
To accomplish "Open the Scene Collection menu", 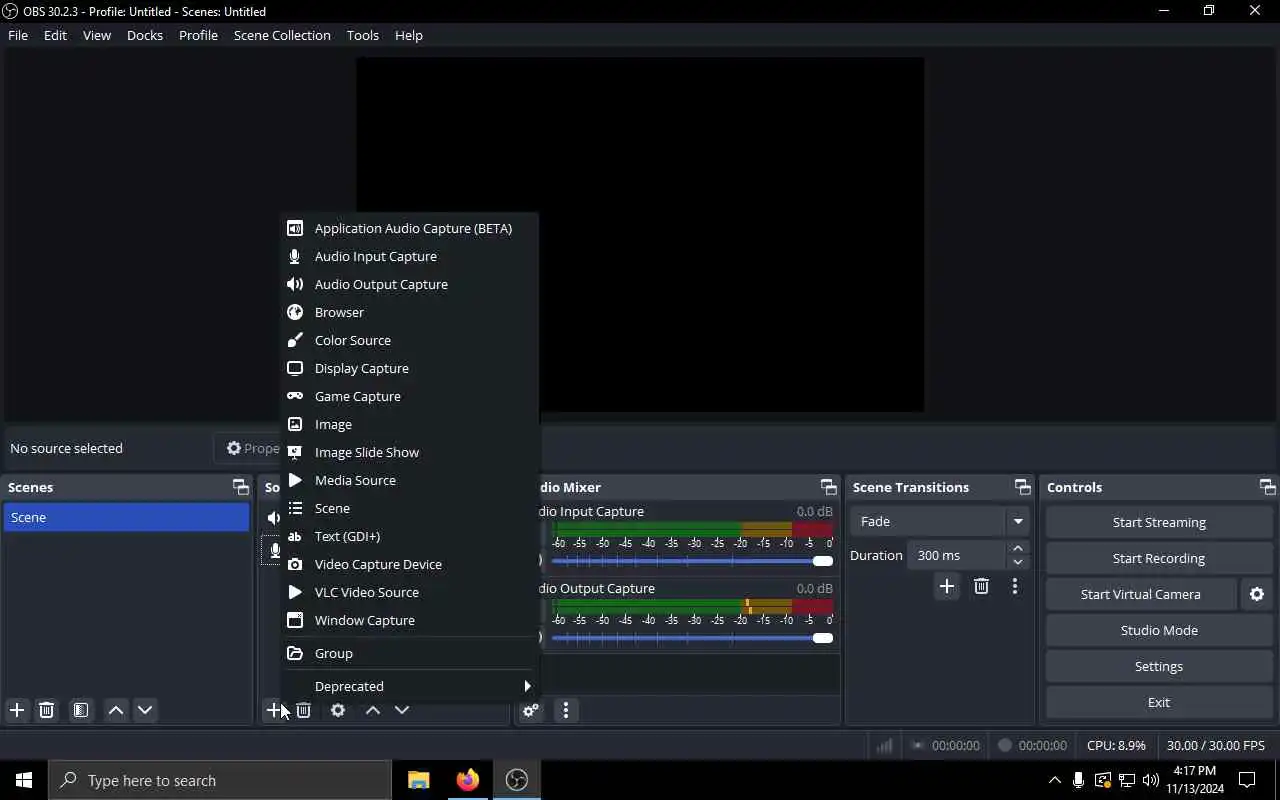I will tap(282, 35).
